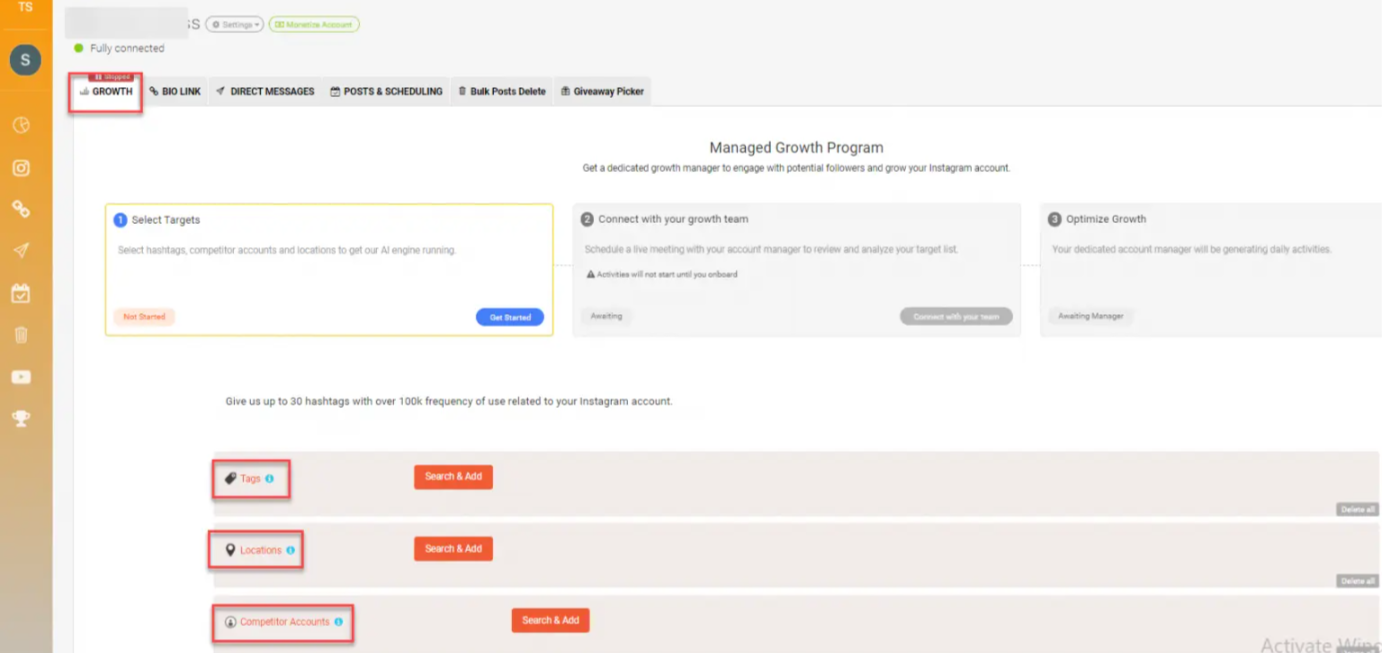
Task: Switch to Bulk Posts Delete tab
Action: (x=502, y=91)
